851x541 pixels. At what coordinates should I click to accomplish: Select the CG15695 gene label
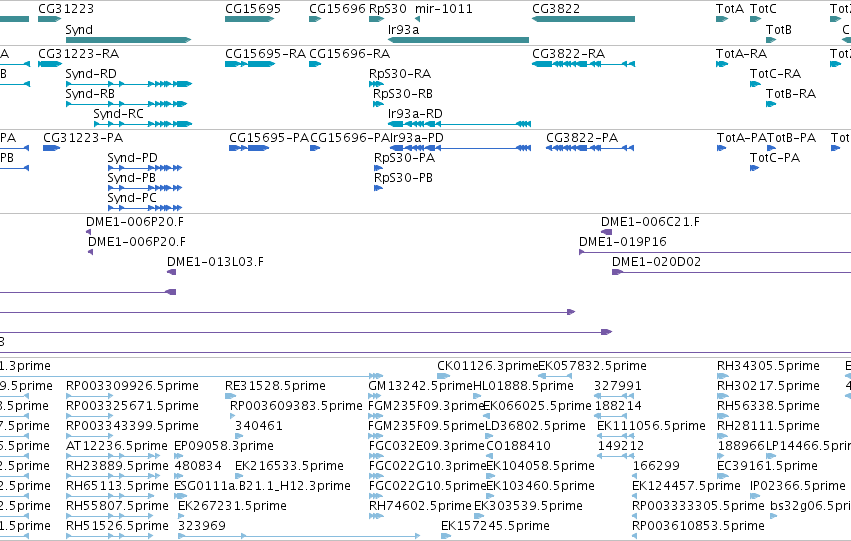(253, 9)
